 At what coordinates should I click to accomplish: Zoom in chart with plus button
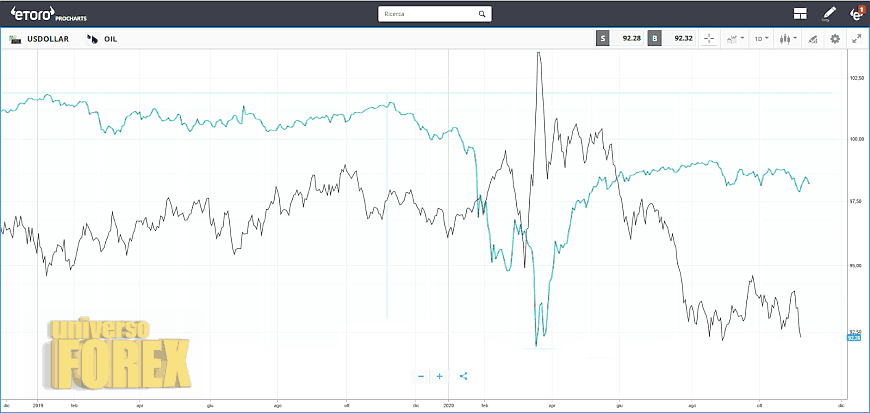coord(439,376)
